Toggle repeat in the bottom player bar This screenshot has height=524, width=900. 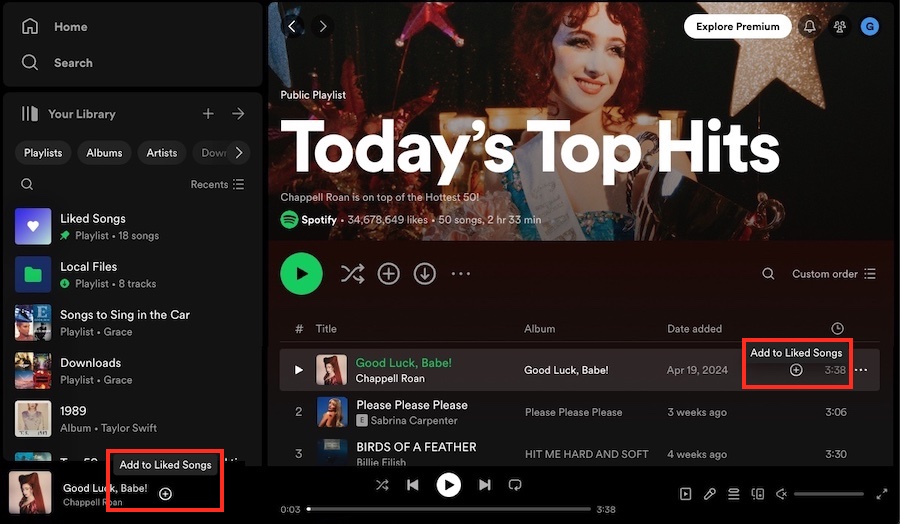[x=516, y=485]
